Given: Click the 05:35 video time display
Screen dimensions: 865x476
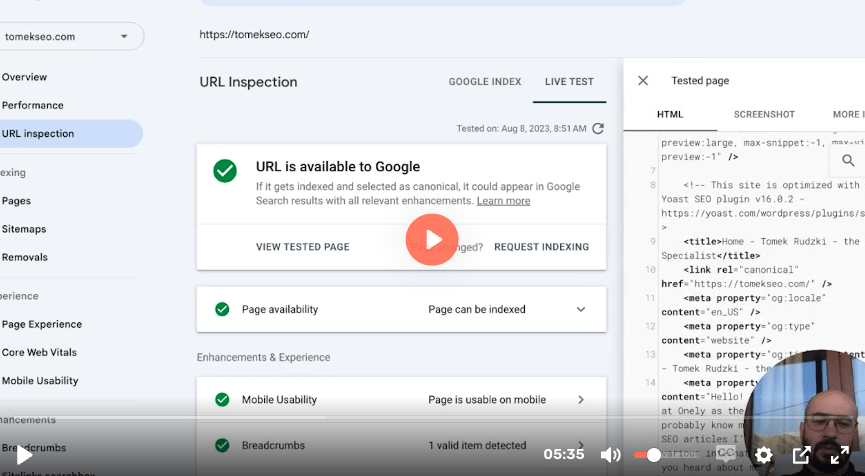Looking at the screenshot, I should [x=563, y=454].
